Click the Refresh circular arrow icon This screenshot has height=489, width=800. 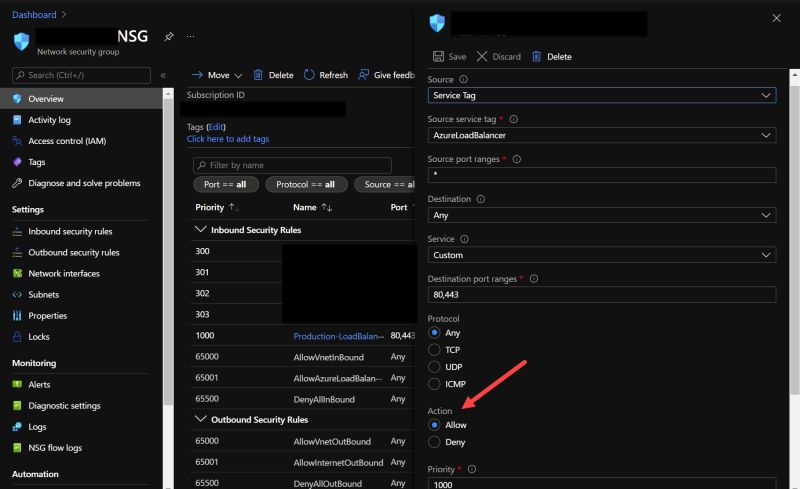pos(309,75)
